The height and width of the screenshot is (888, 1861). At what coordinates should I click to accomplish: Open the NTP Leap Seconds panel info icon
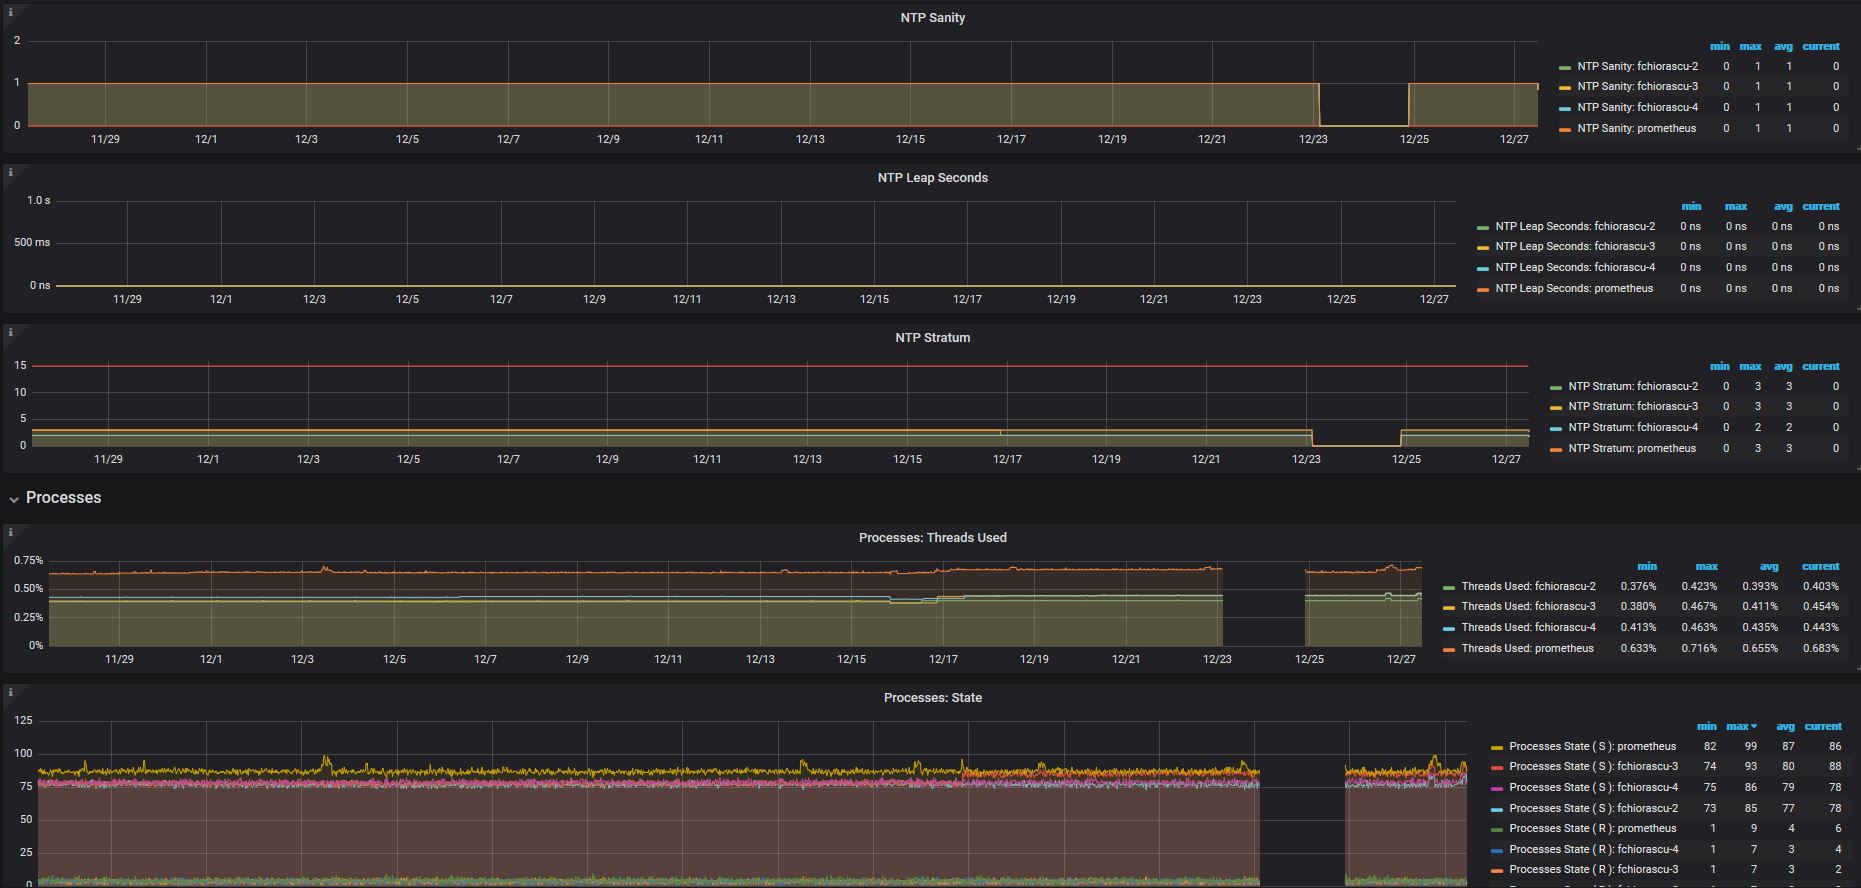pyautogui.click(x=10, y=172)
